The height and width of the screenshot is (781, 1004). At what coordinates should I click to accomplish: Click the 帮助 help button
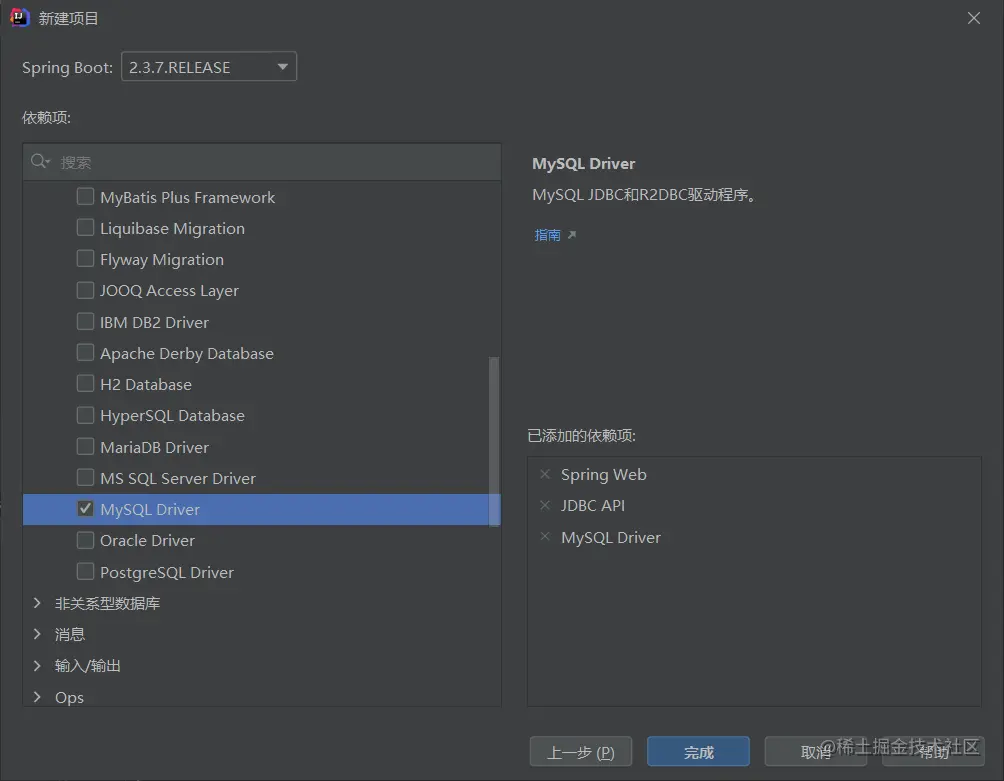click(933, 752)
